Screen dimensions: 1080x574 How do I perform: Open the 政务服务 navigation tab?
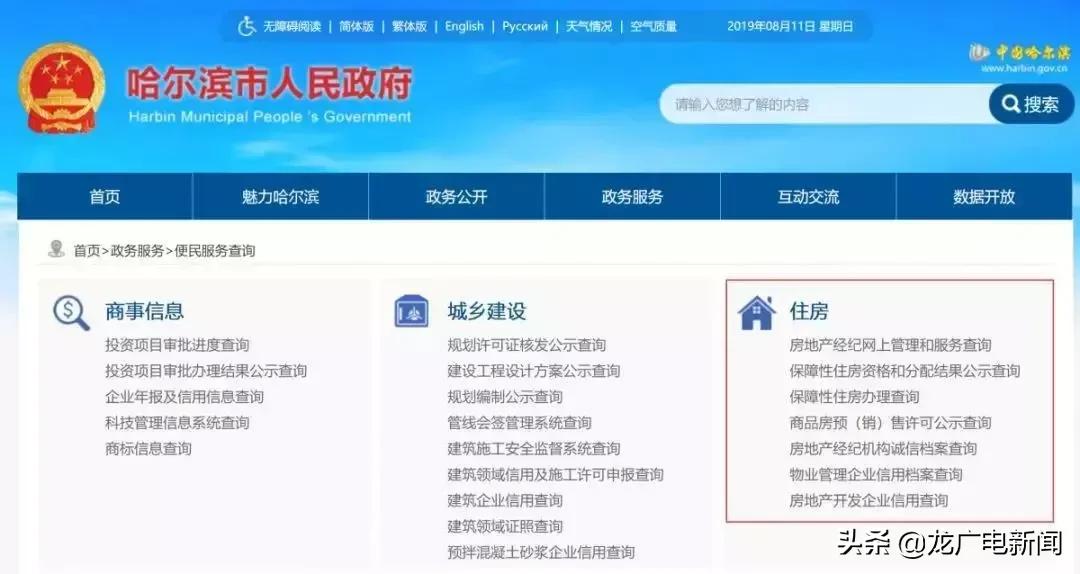632,196
